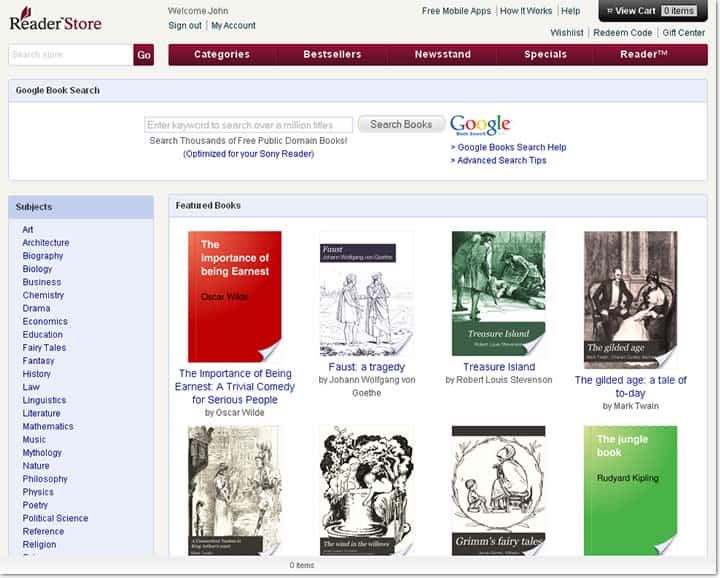Click Optimized for your Sony Reader link
Image resolution: width=720 pixels, height=578 pixels.
click(x=248, y=154)
